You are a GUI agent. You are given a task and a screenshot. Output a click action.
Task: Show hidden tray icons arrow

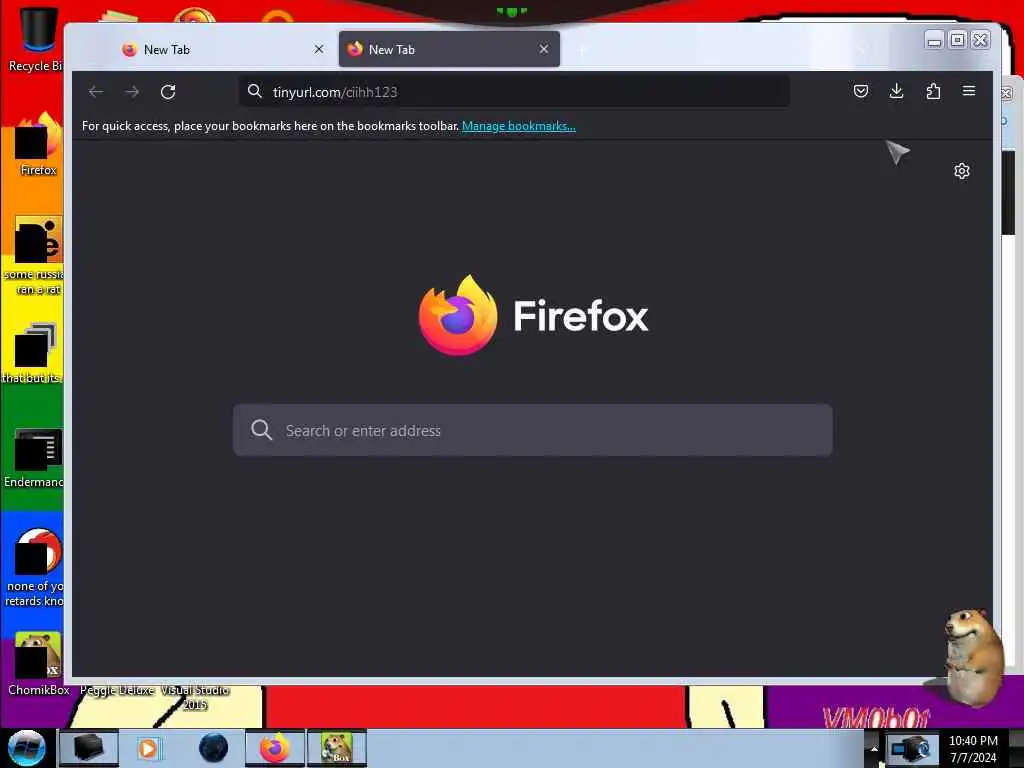pyautogui.click(x=874, y=749)
